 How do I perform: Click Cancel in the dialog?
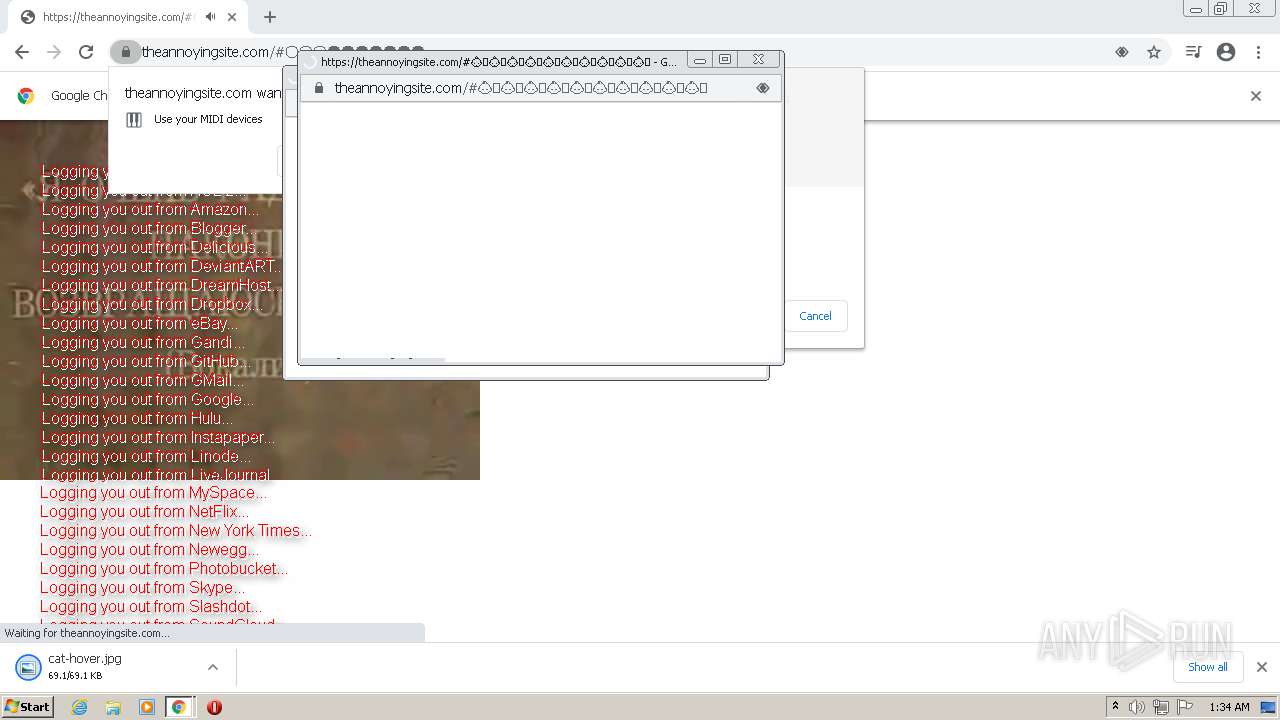click(x=815, y=316)
